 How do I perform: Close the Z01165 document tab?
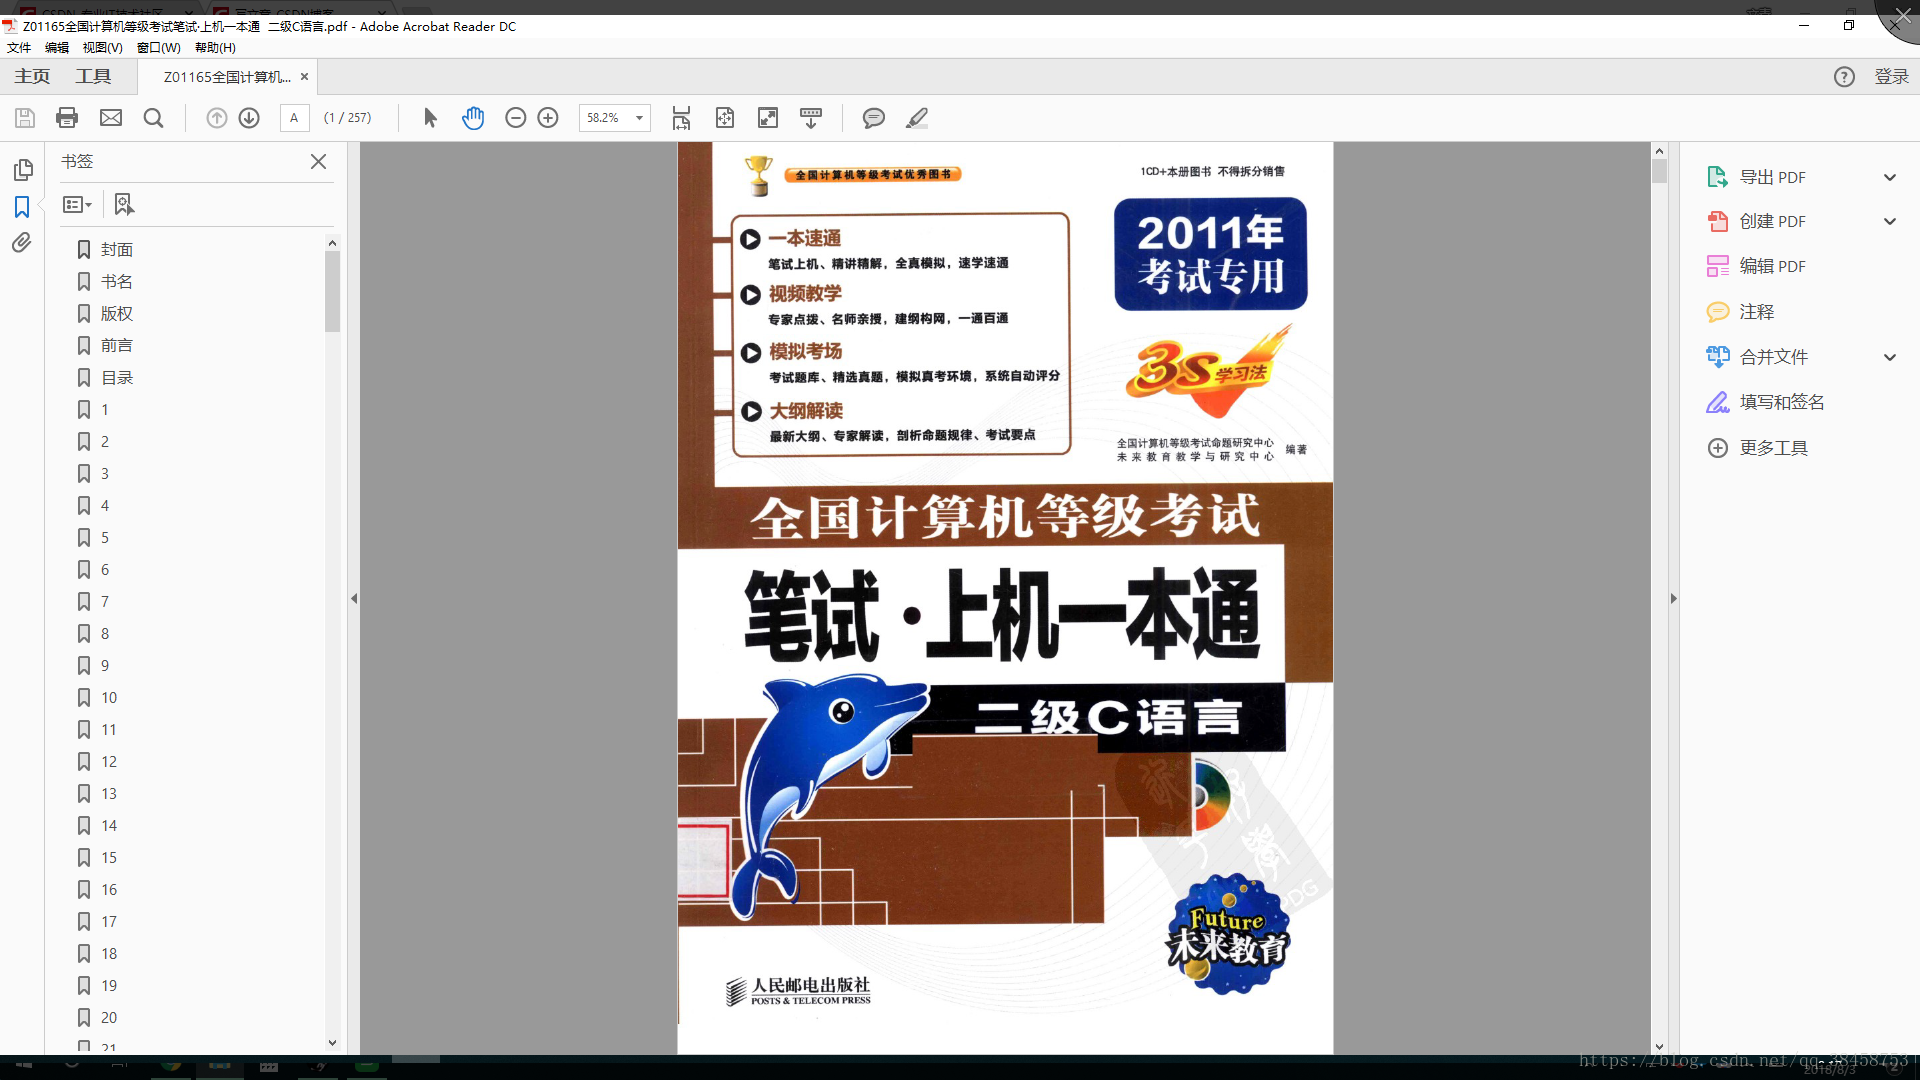(x=304, y=77)
